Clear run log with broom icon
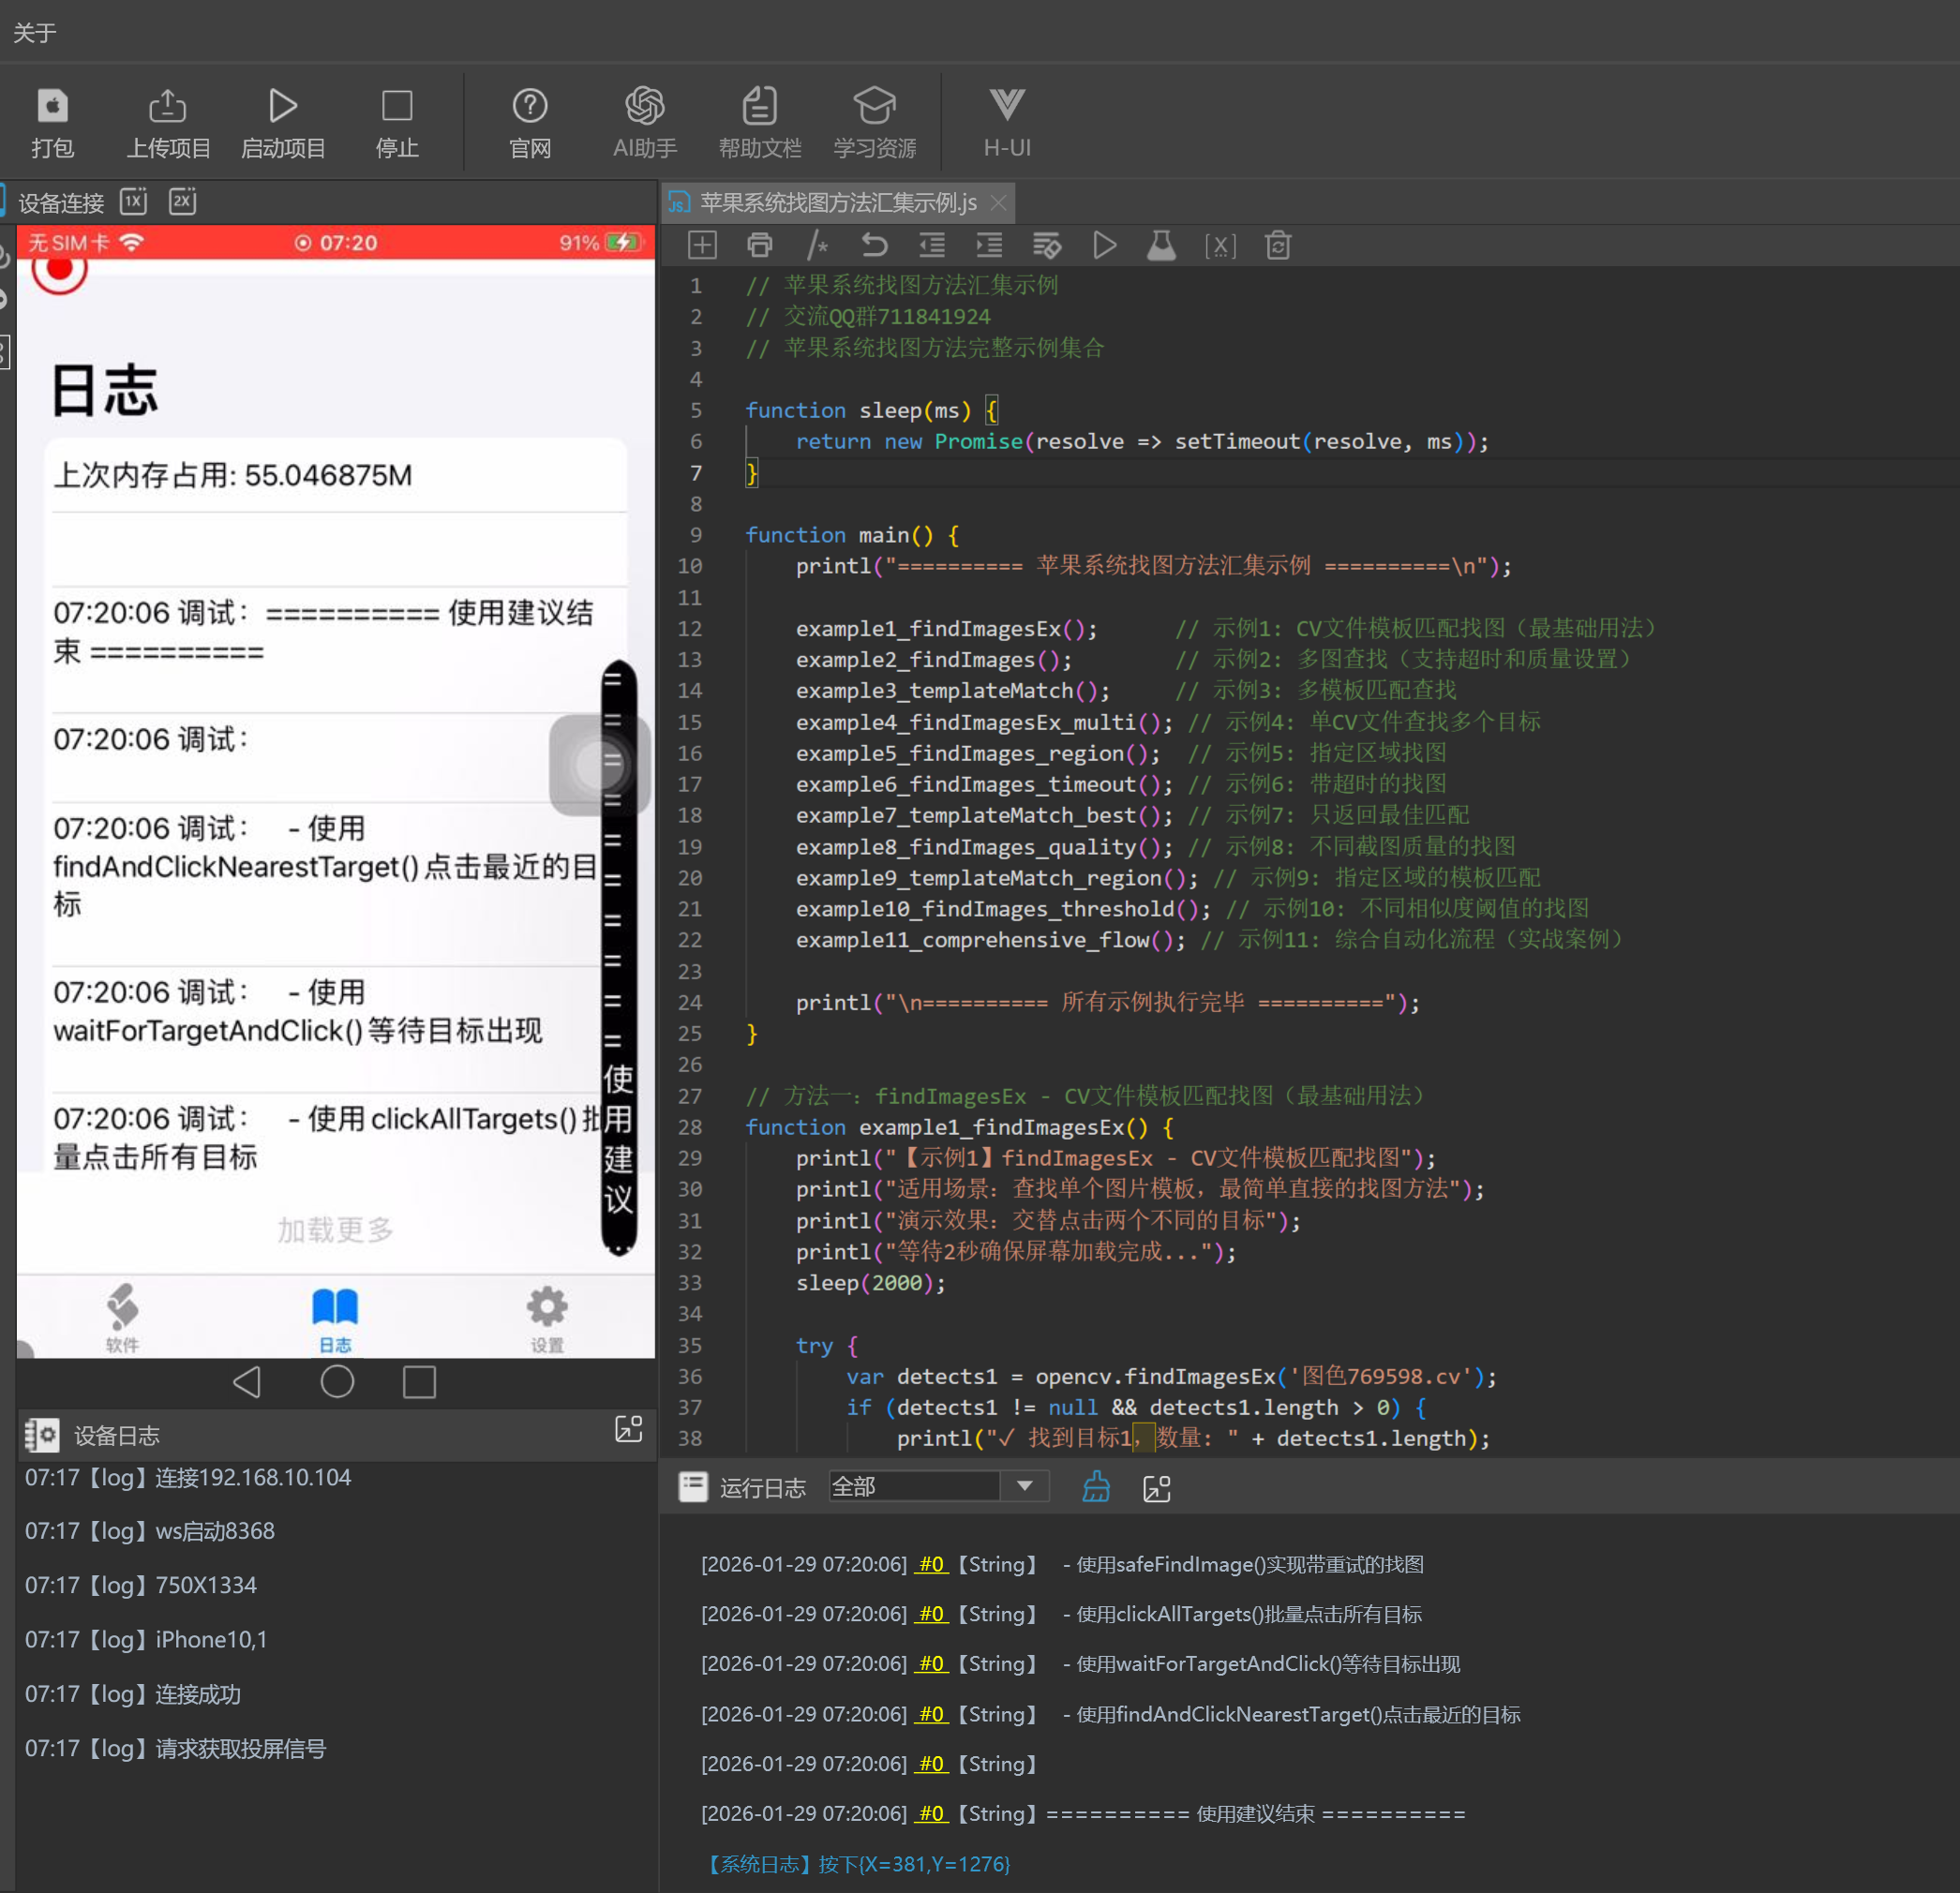Image resolution: width=1960 pixels, height=1893 pixels. 1096,1487
